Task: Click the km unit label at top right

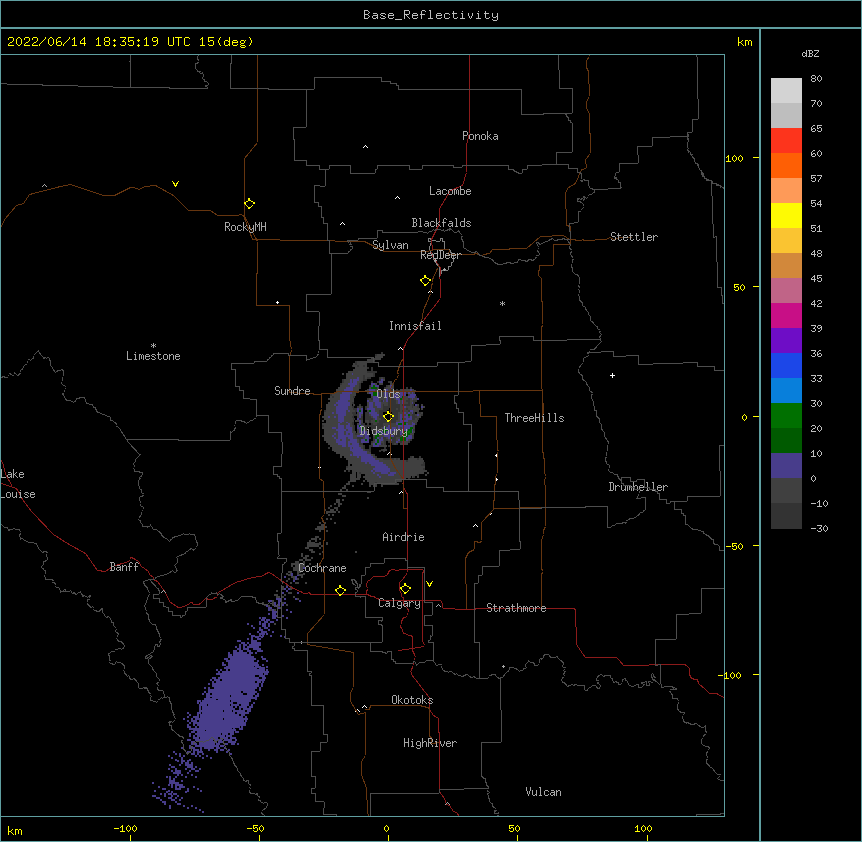Action: (x=744, y=42)
